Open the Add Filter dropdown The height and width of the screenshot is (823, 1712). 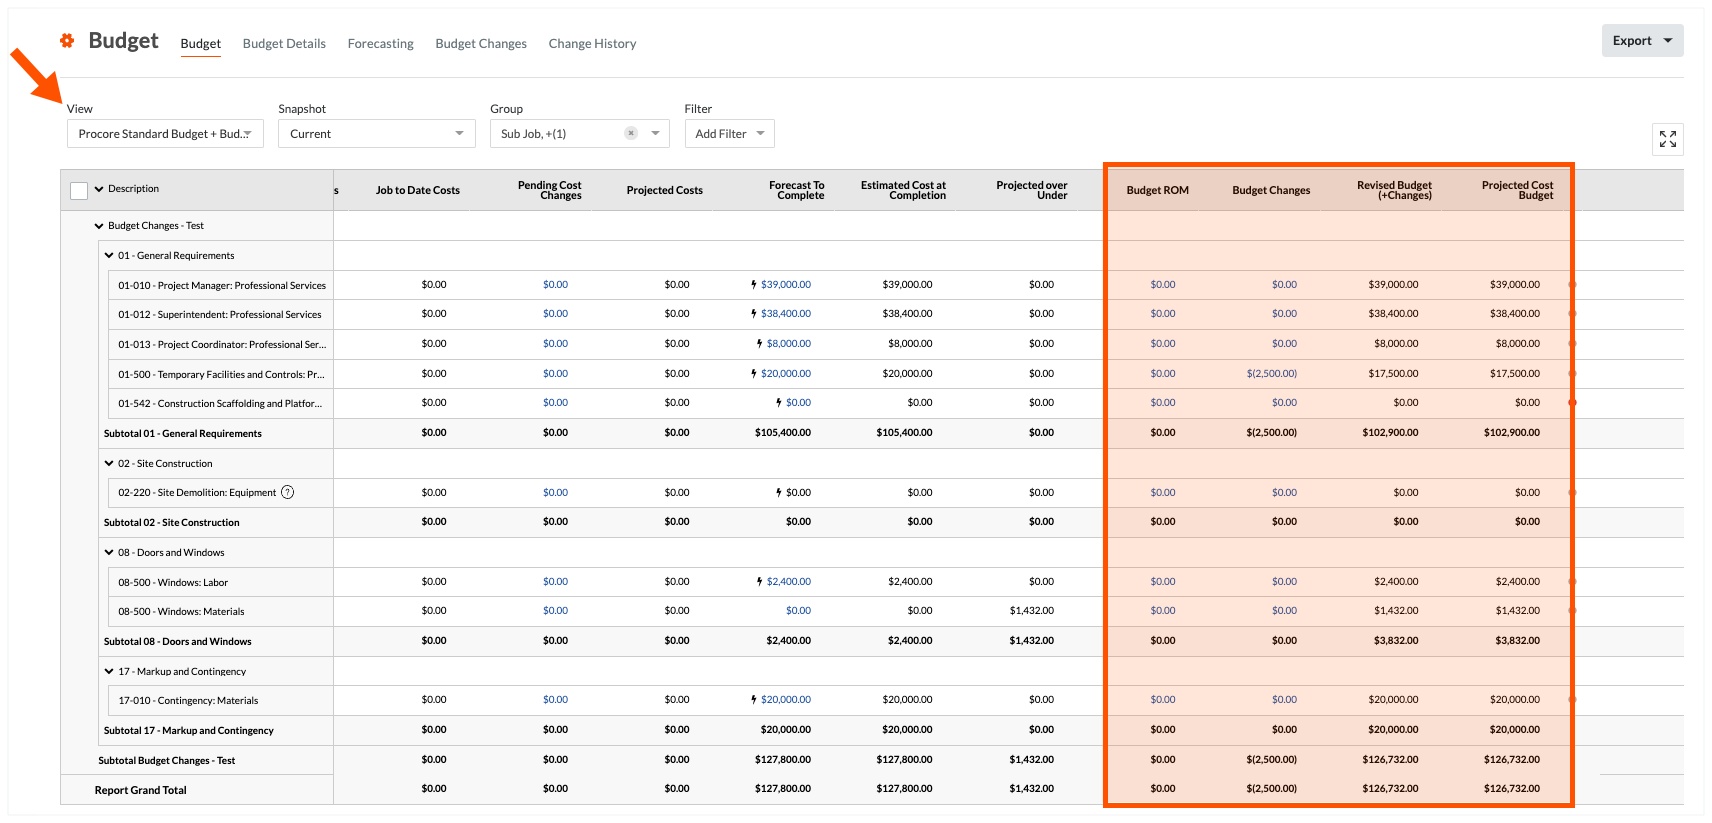pos(729,134)
